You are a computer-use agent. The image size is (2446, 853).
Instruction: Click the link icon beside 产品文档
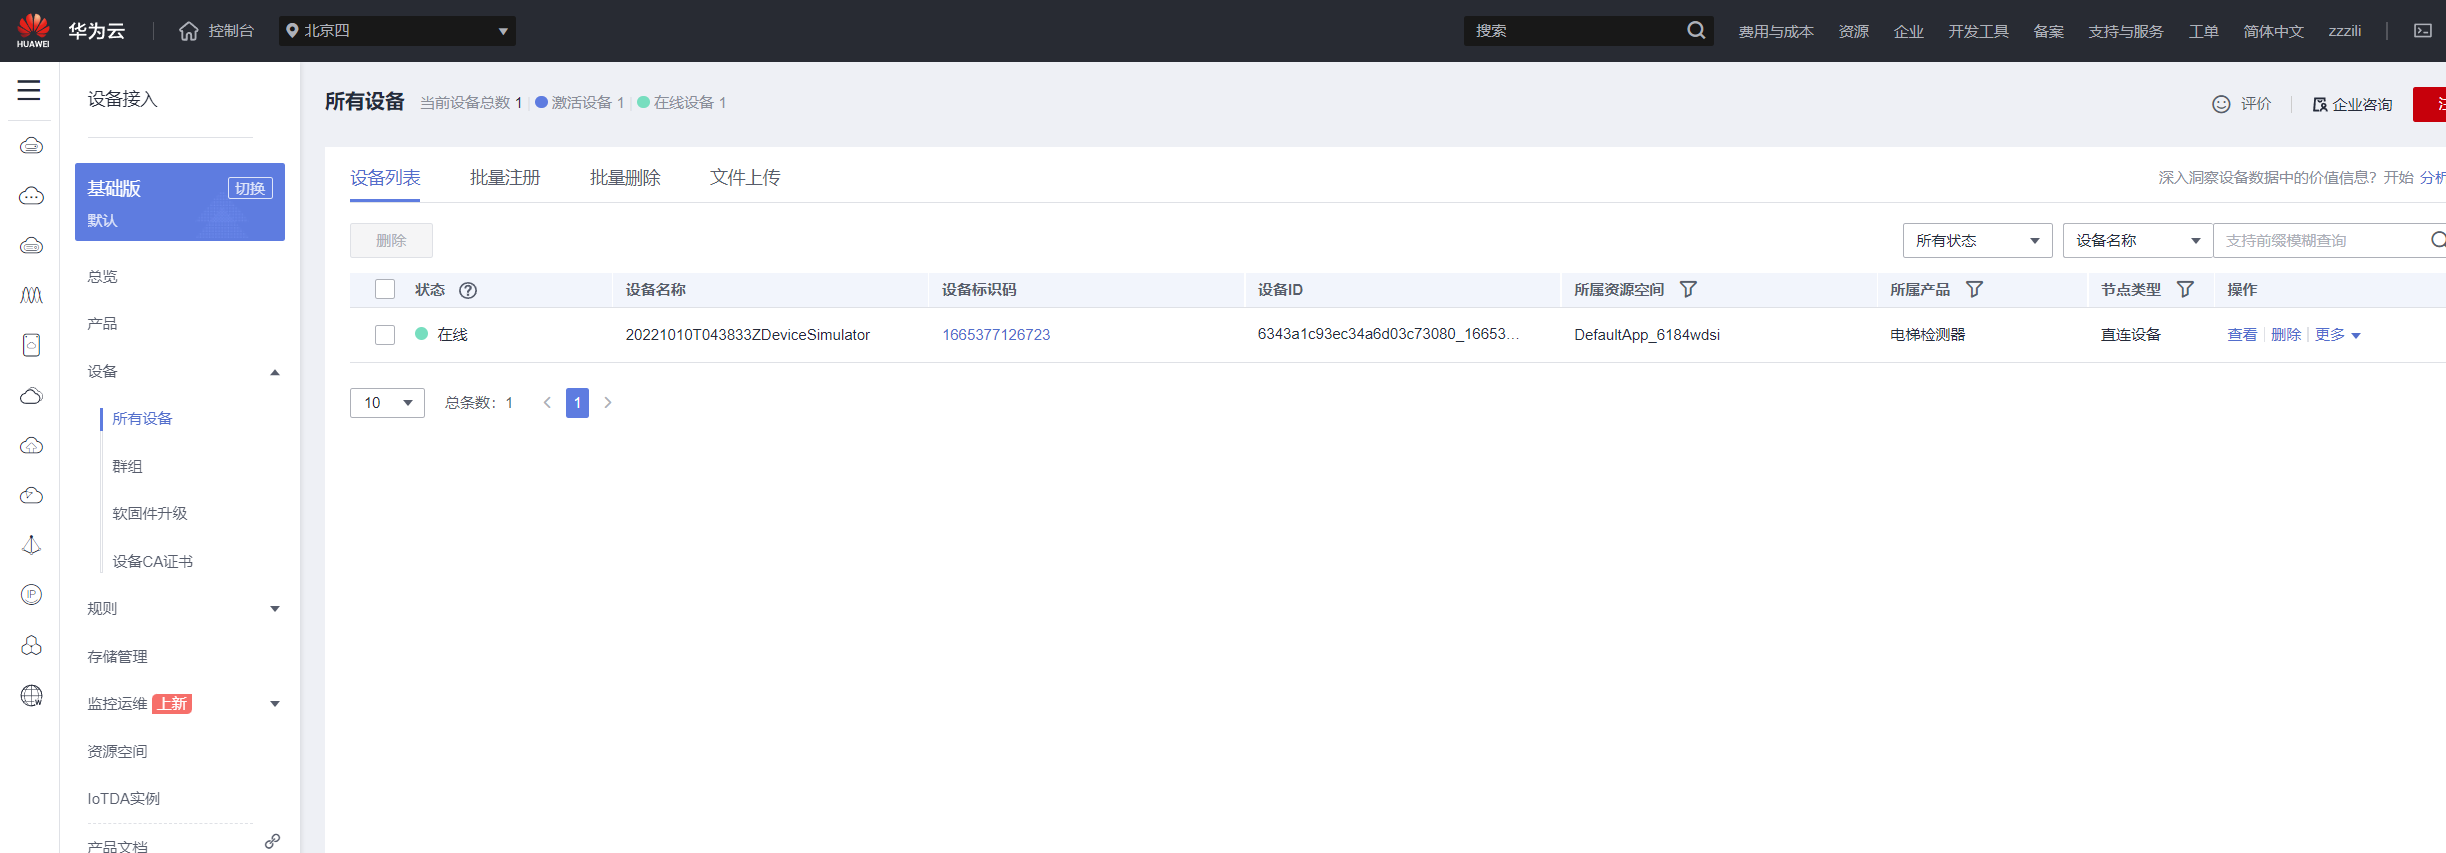pyautogui.click(x=272, y=842)
